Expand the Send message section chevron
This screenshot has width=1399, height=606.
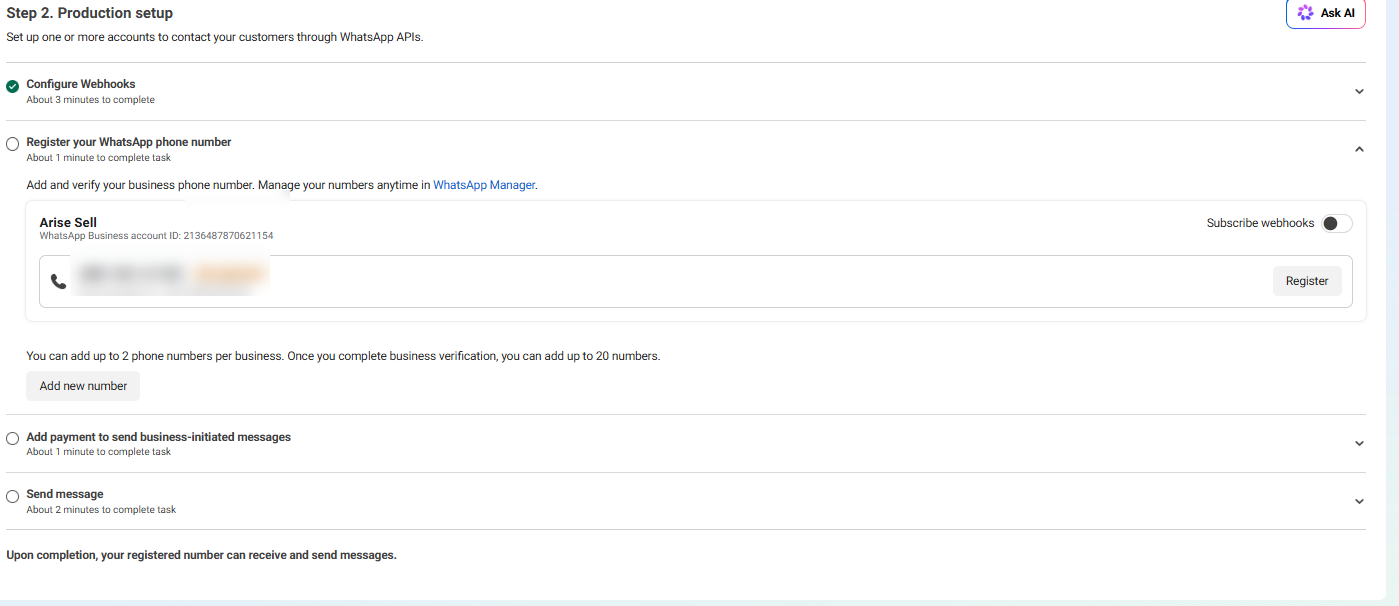[x=1359, y=501]
